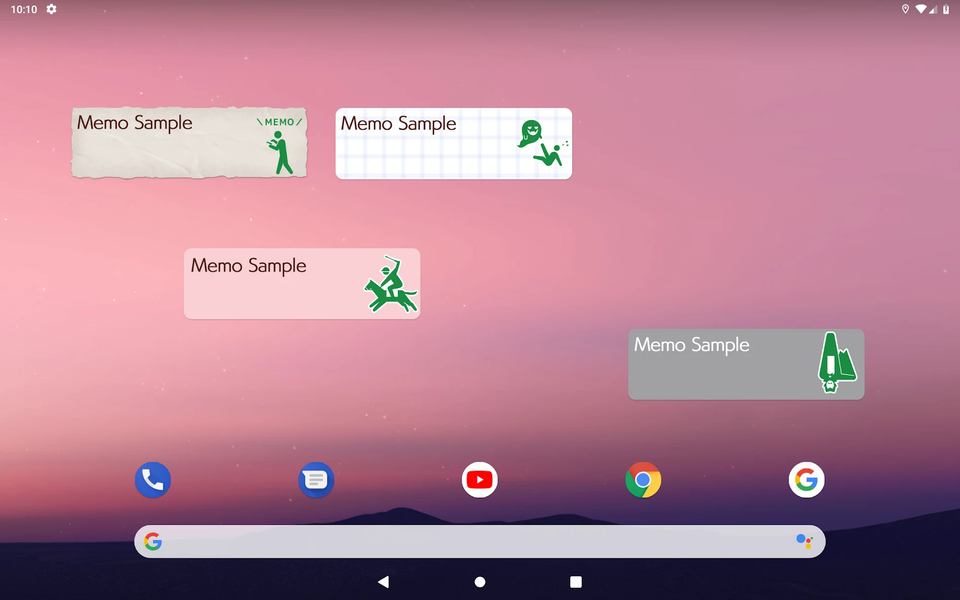960x600 pixels.
Task: Tap the green bottle pictogram on gray memo
Action: [835, 362]
